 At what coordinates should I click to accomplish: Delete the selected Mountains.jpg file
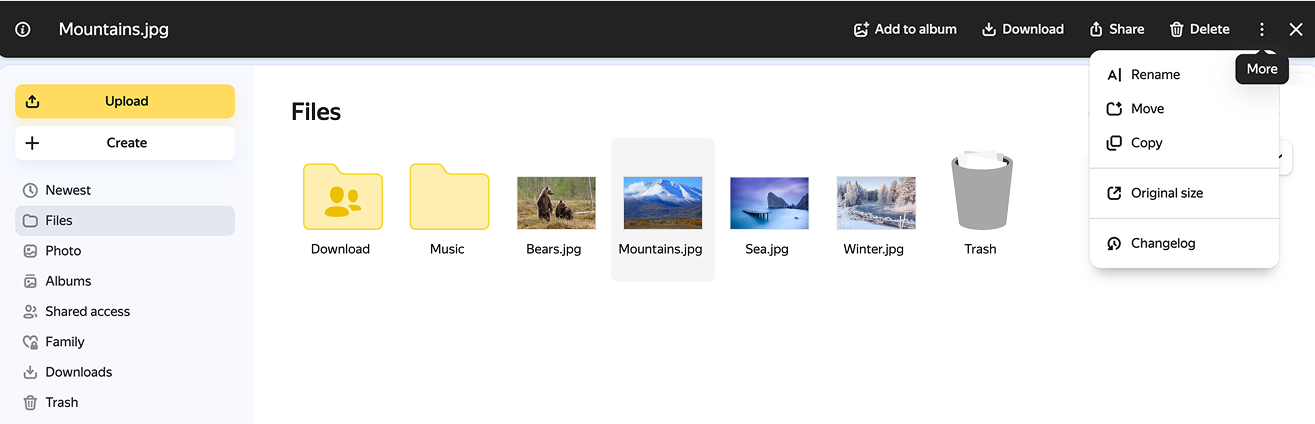click(x=1199, y=29)
